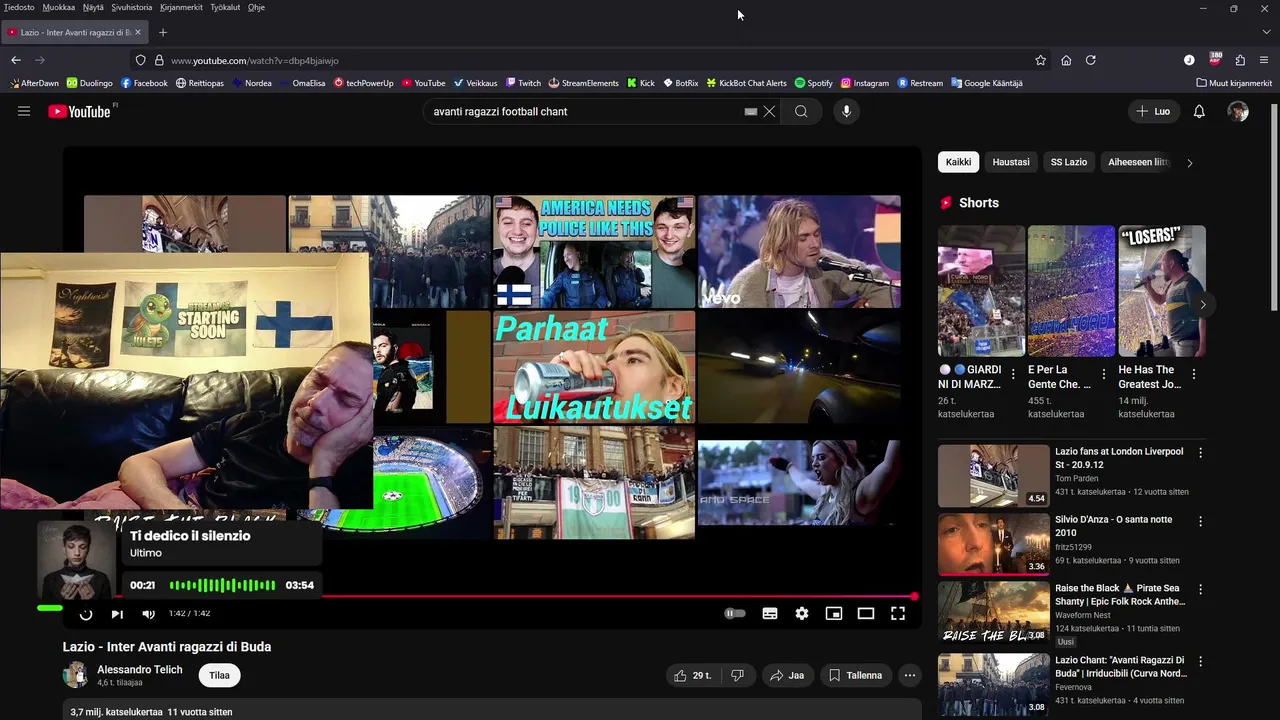Open the Työkalut menu
The height and width of the screenshot is (720, 1280).
click(x=225, y=7)
